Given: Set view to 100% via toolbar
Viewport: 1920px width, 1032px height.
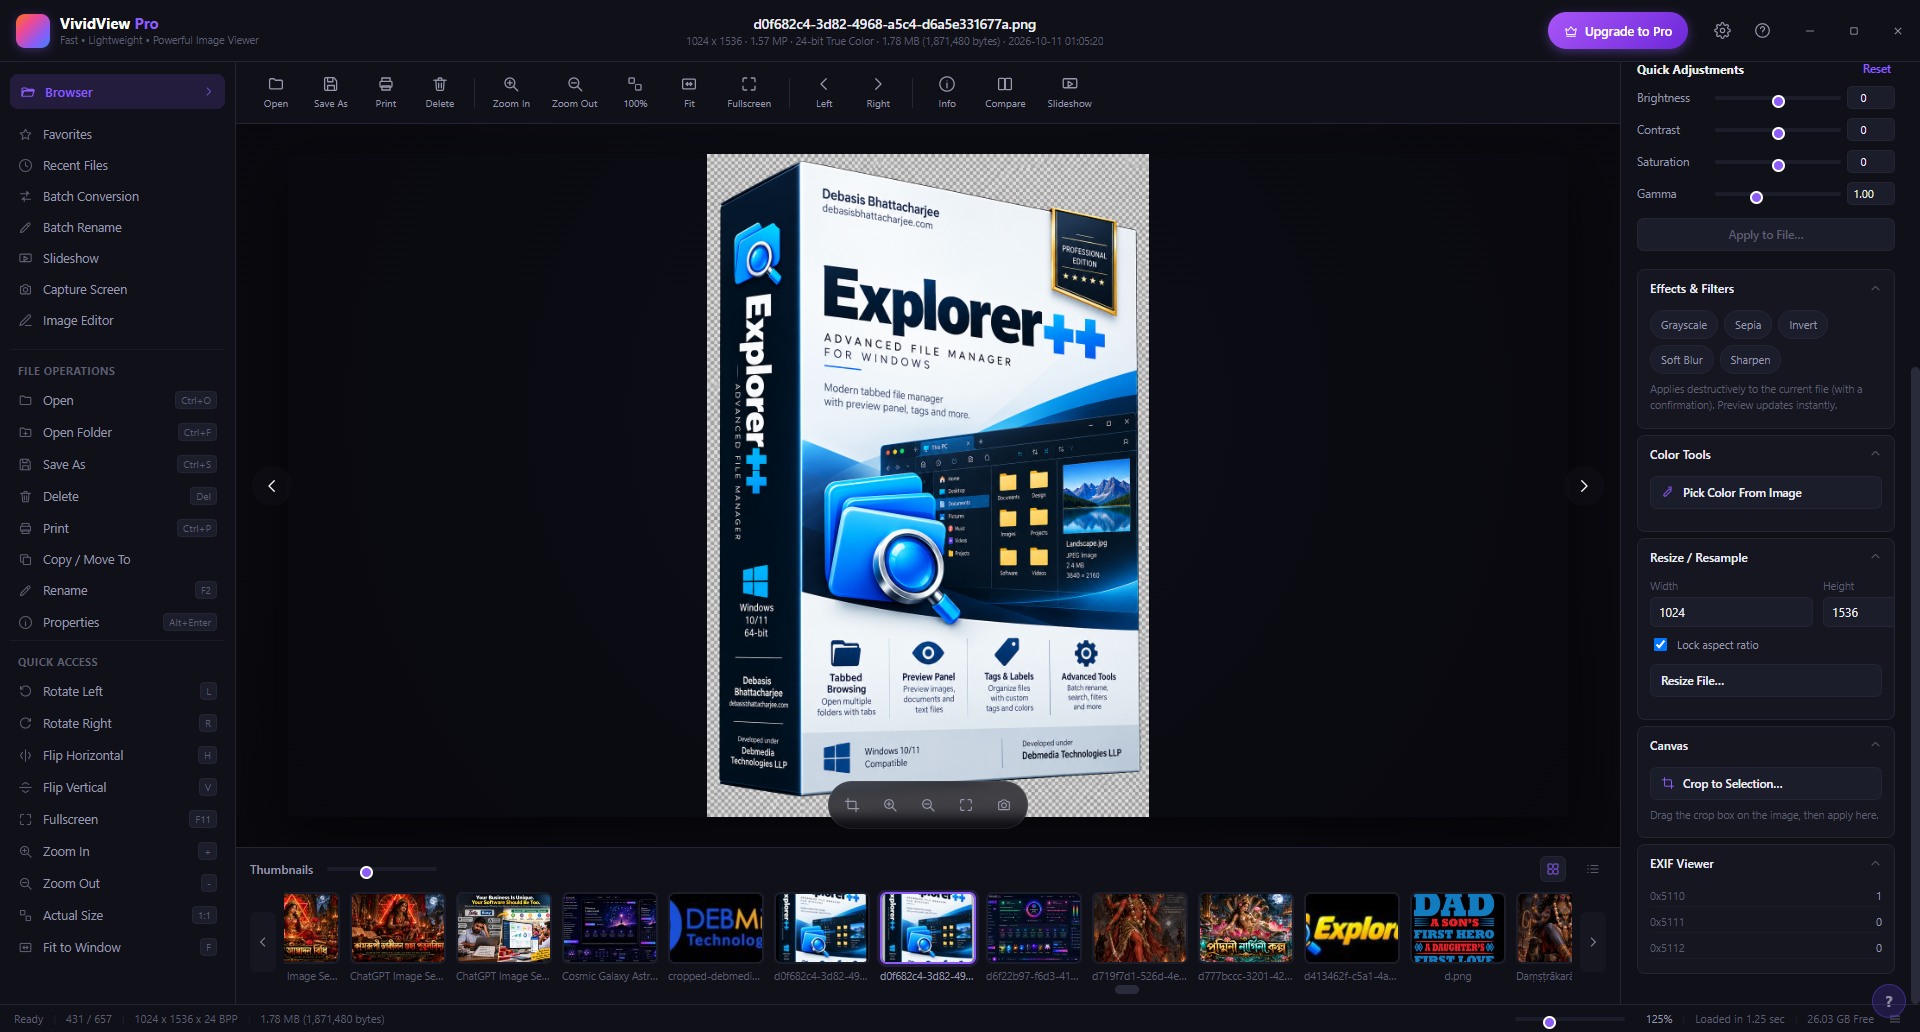Looking at the screenshot, I should coord(635,92).
